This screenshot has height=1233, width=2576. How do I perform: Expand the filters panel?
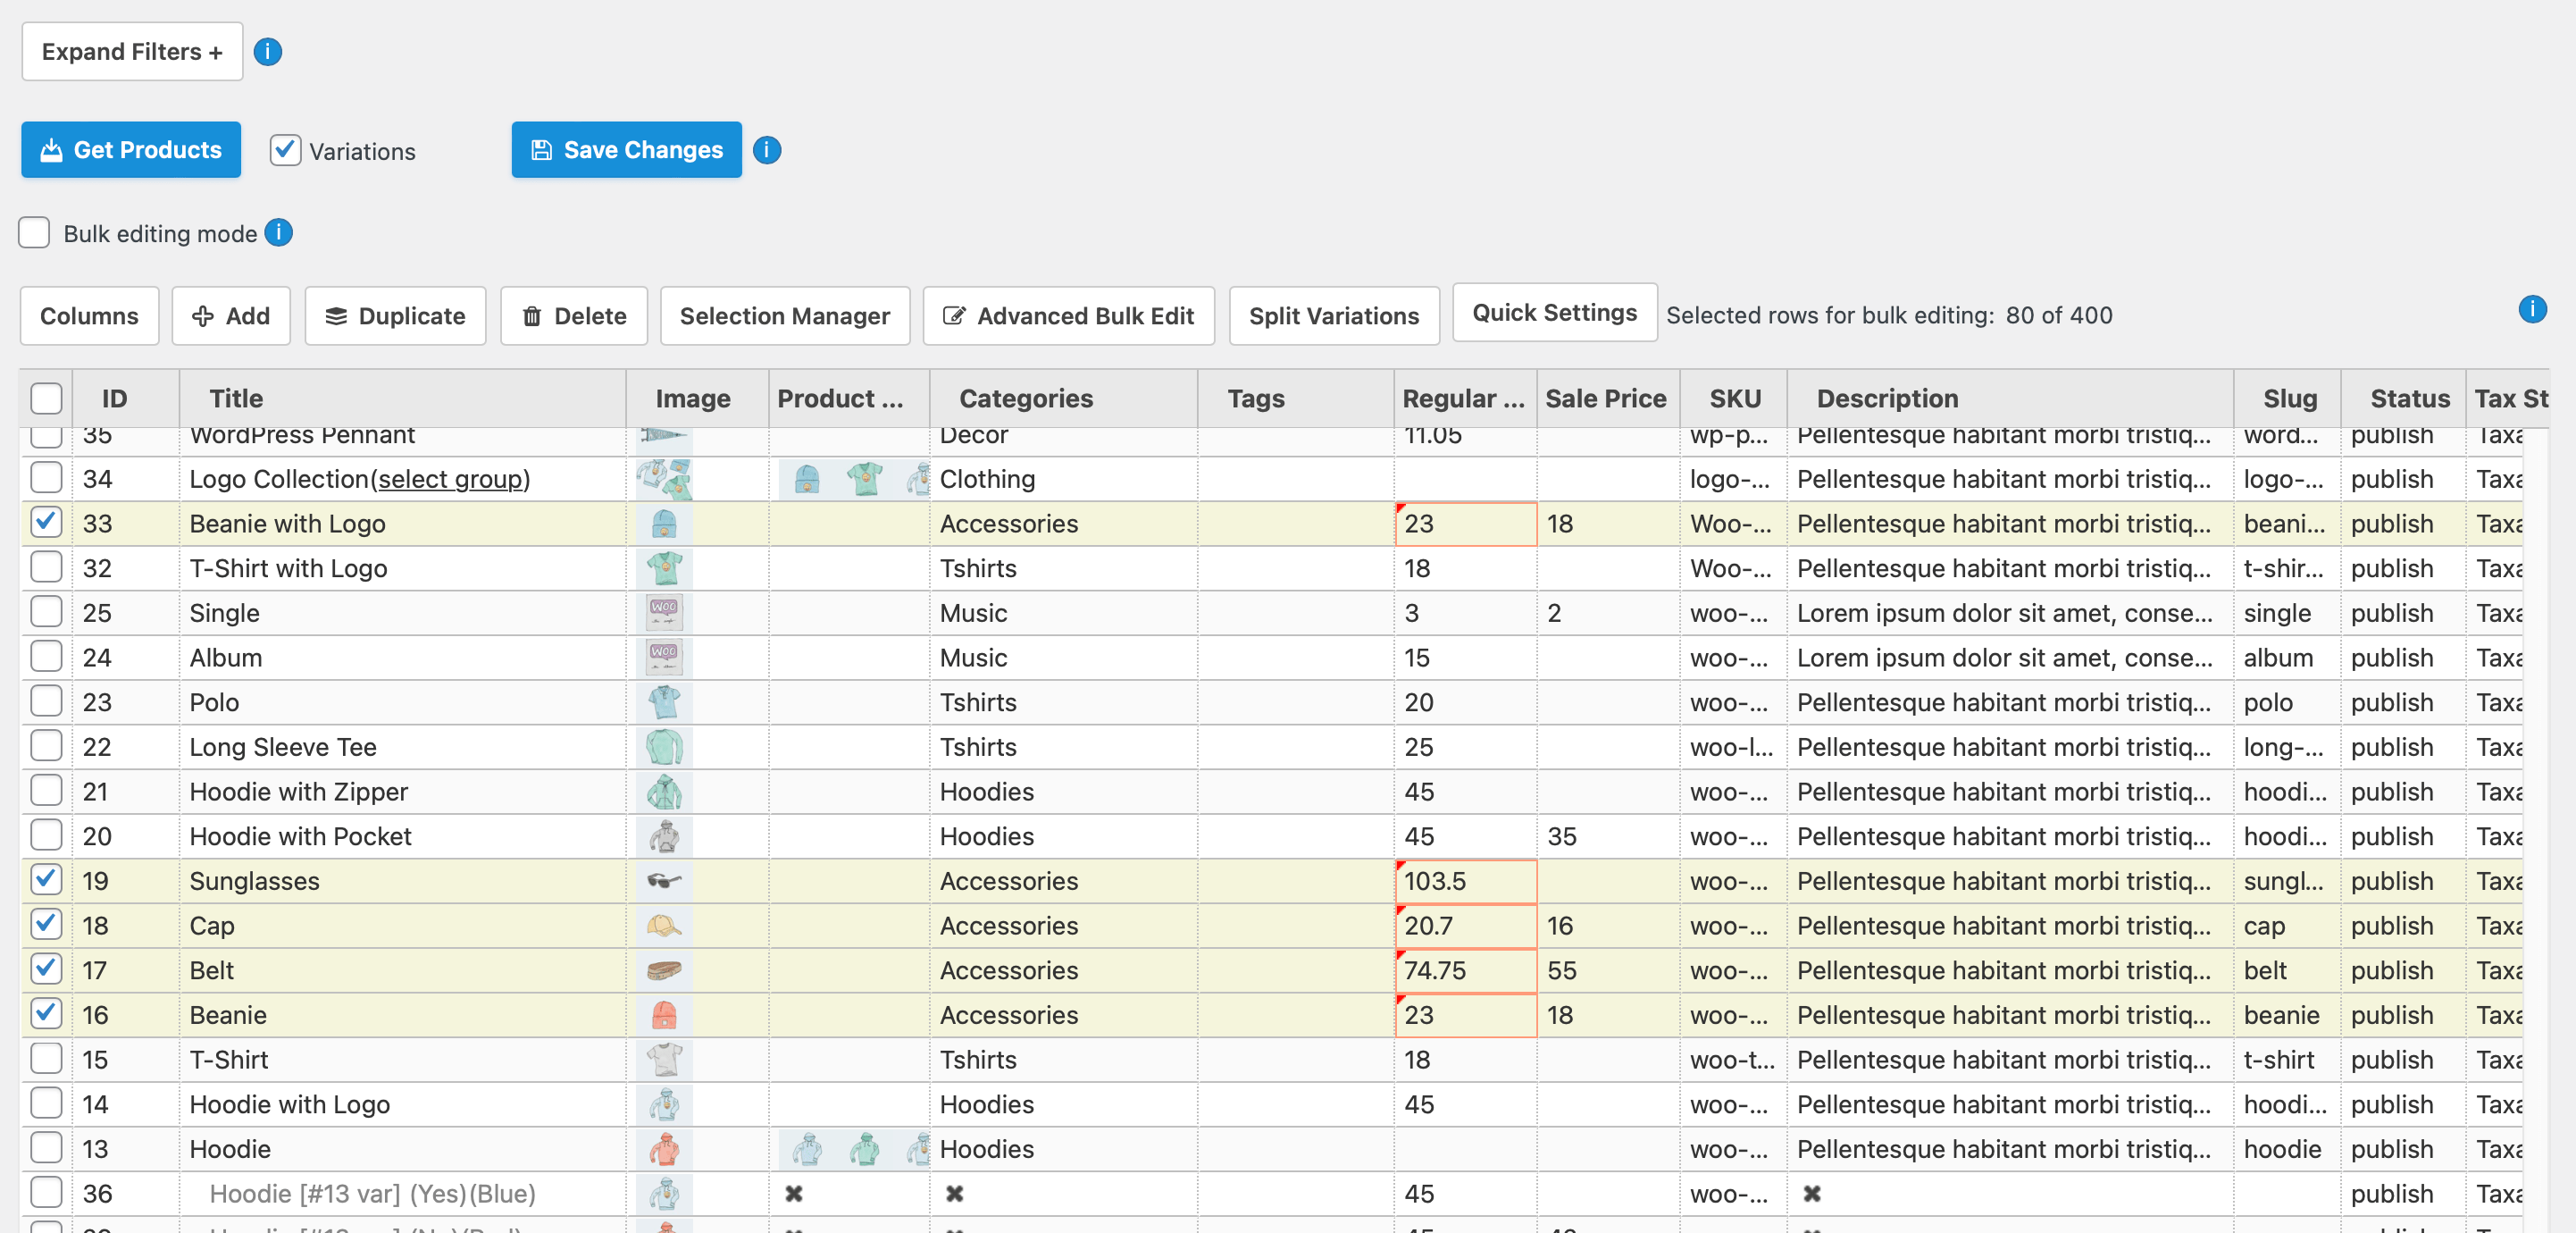[x=131, y=51]
